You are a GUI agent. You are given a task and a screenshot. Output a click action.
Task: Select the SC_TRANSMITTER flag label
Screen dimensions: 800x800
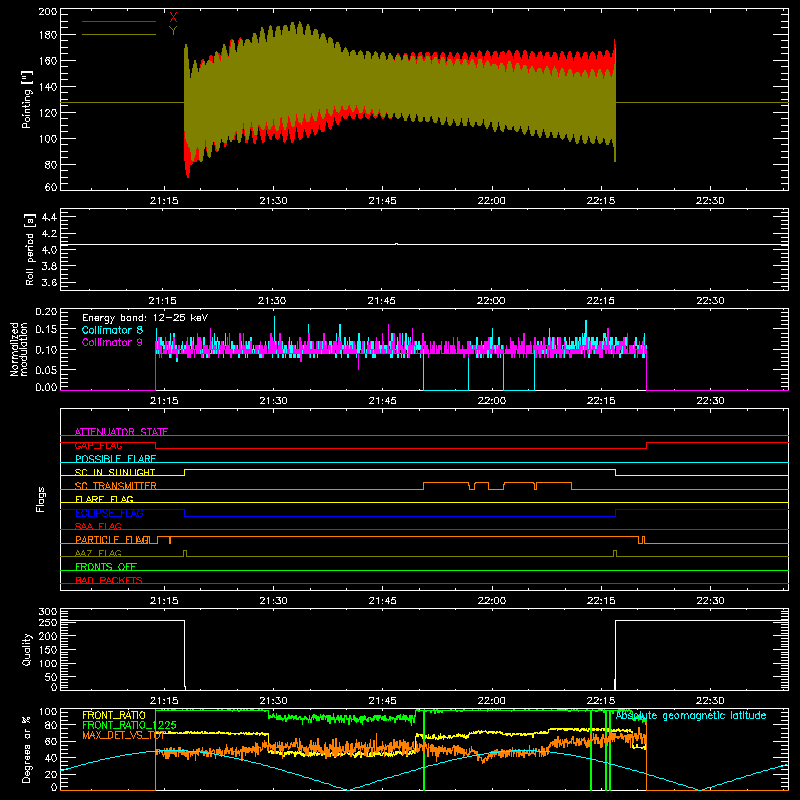116,486
